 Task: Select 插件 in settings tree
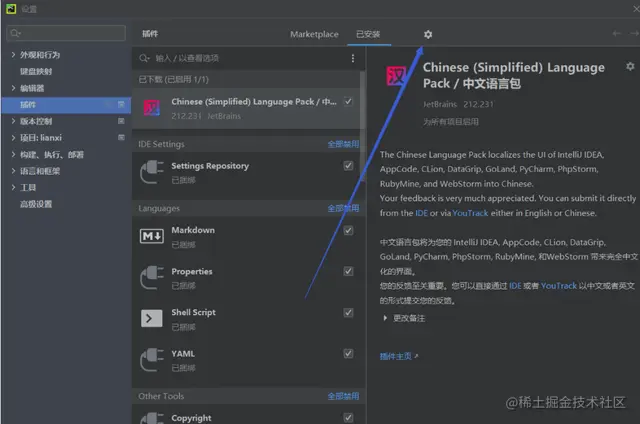tap(28, 104)
